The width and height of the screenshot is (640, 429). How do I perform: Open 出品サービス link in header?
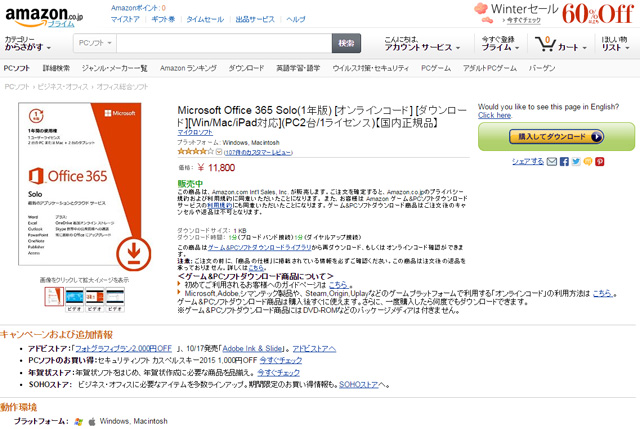(255, 19)
